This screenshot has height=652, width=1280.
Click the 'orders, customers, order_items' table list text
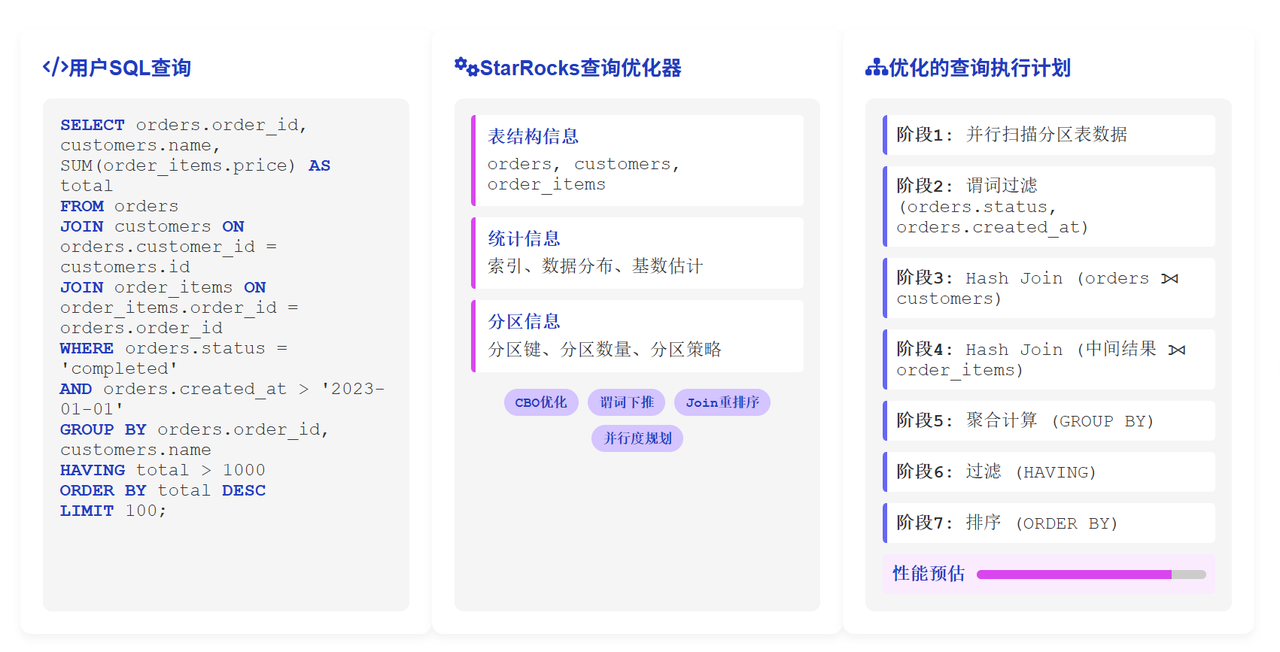[x=584, y=174]
